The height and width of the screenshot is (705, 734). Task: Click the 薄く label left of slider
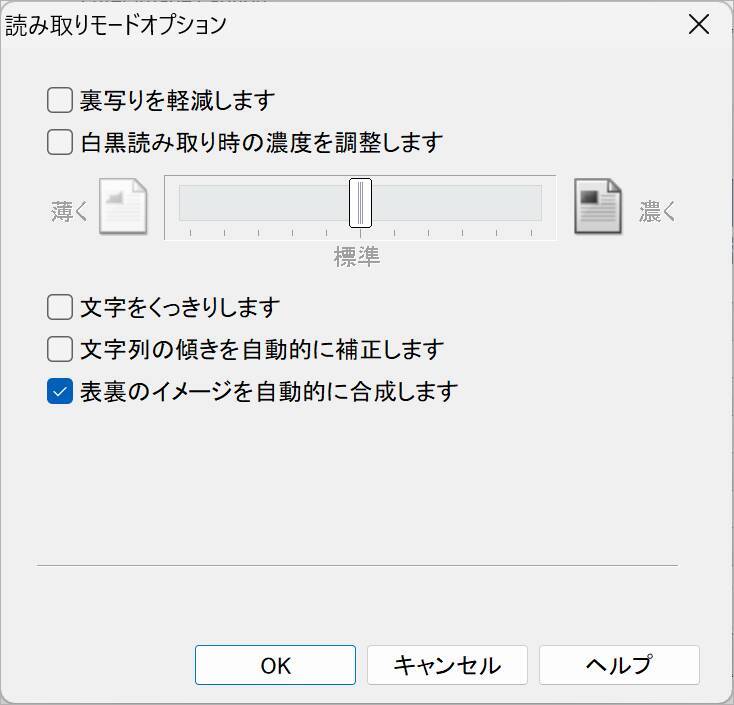[x=70, y=212]
